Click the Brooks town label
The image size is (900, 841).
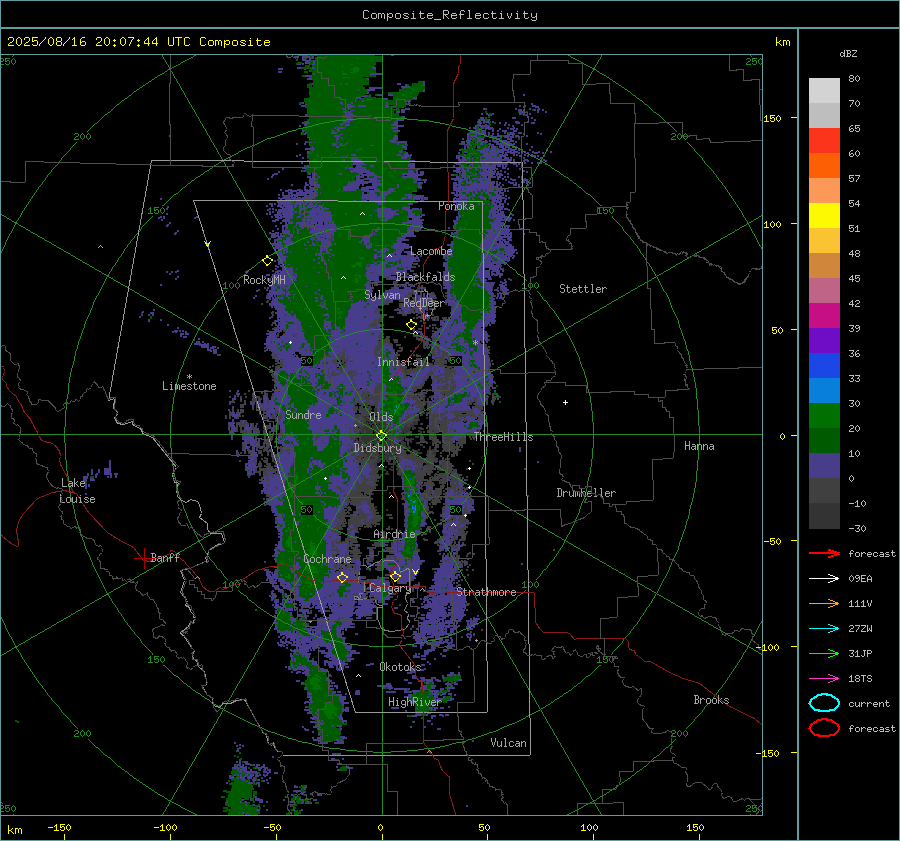tap(711, 700)
